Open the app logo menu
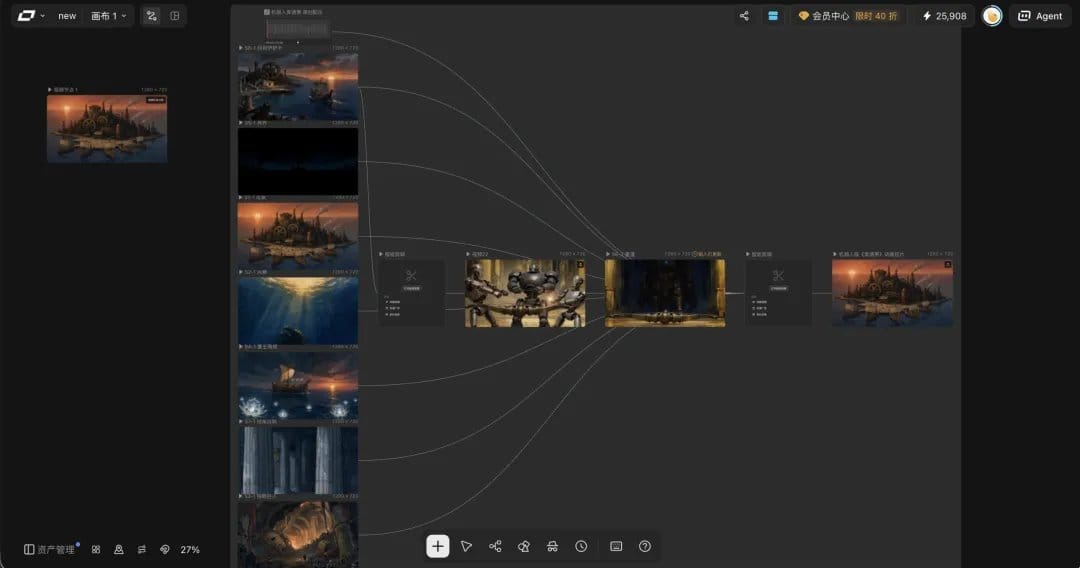The height and width of the screenshot is (568, 1080). click(31, 15)
